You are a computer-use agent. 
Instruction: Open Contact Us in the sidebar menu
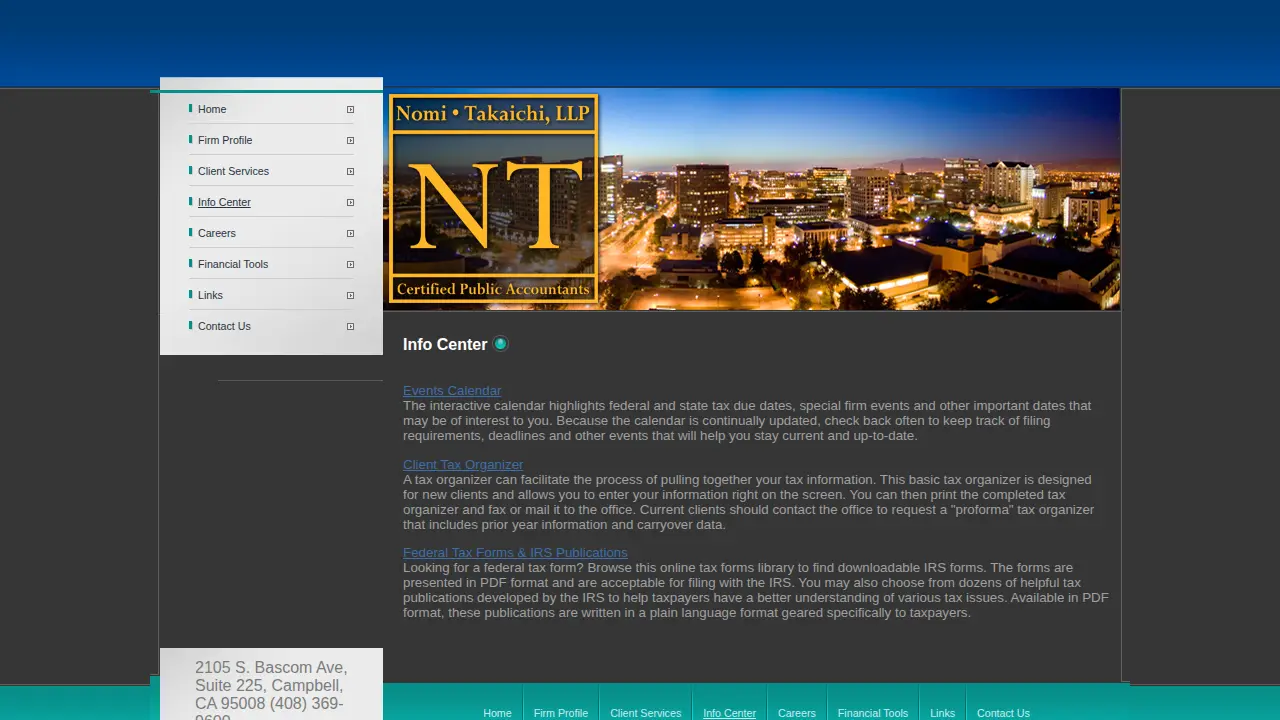coord(224,326)
